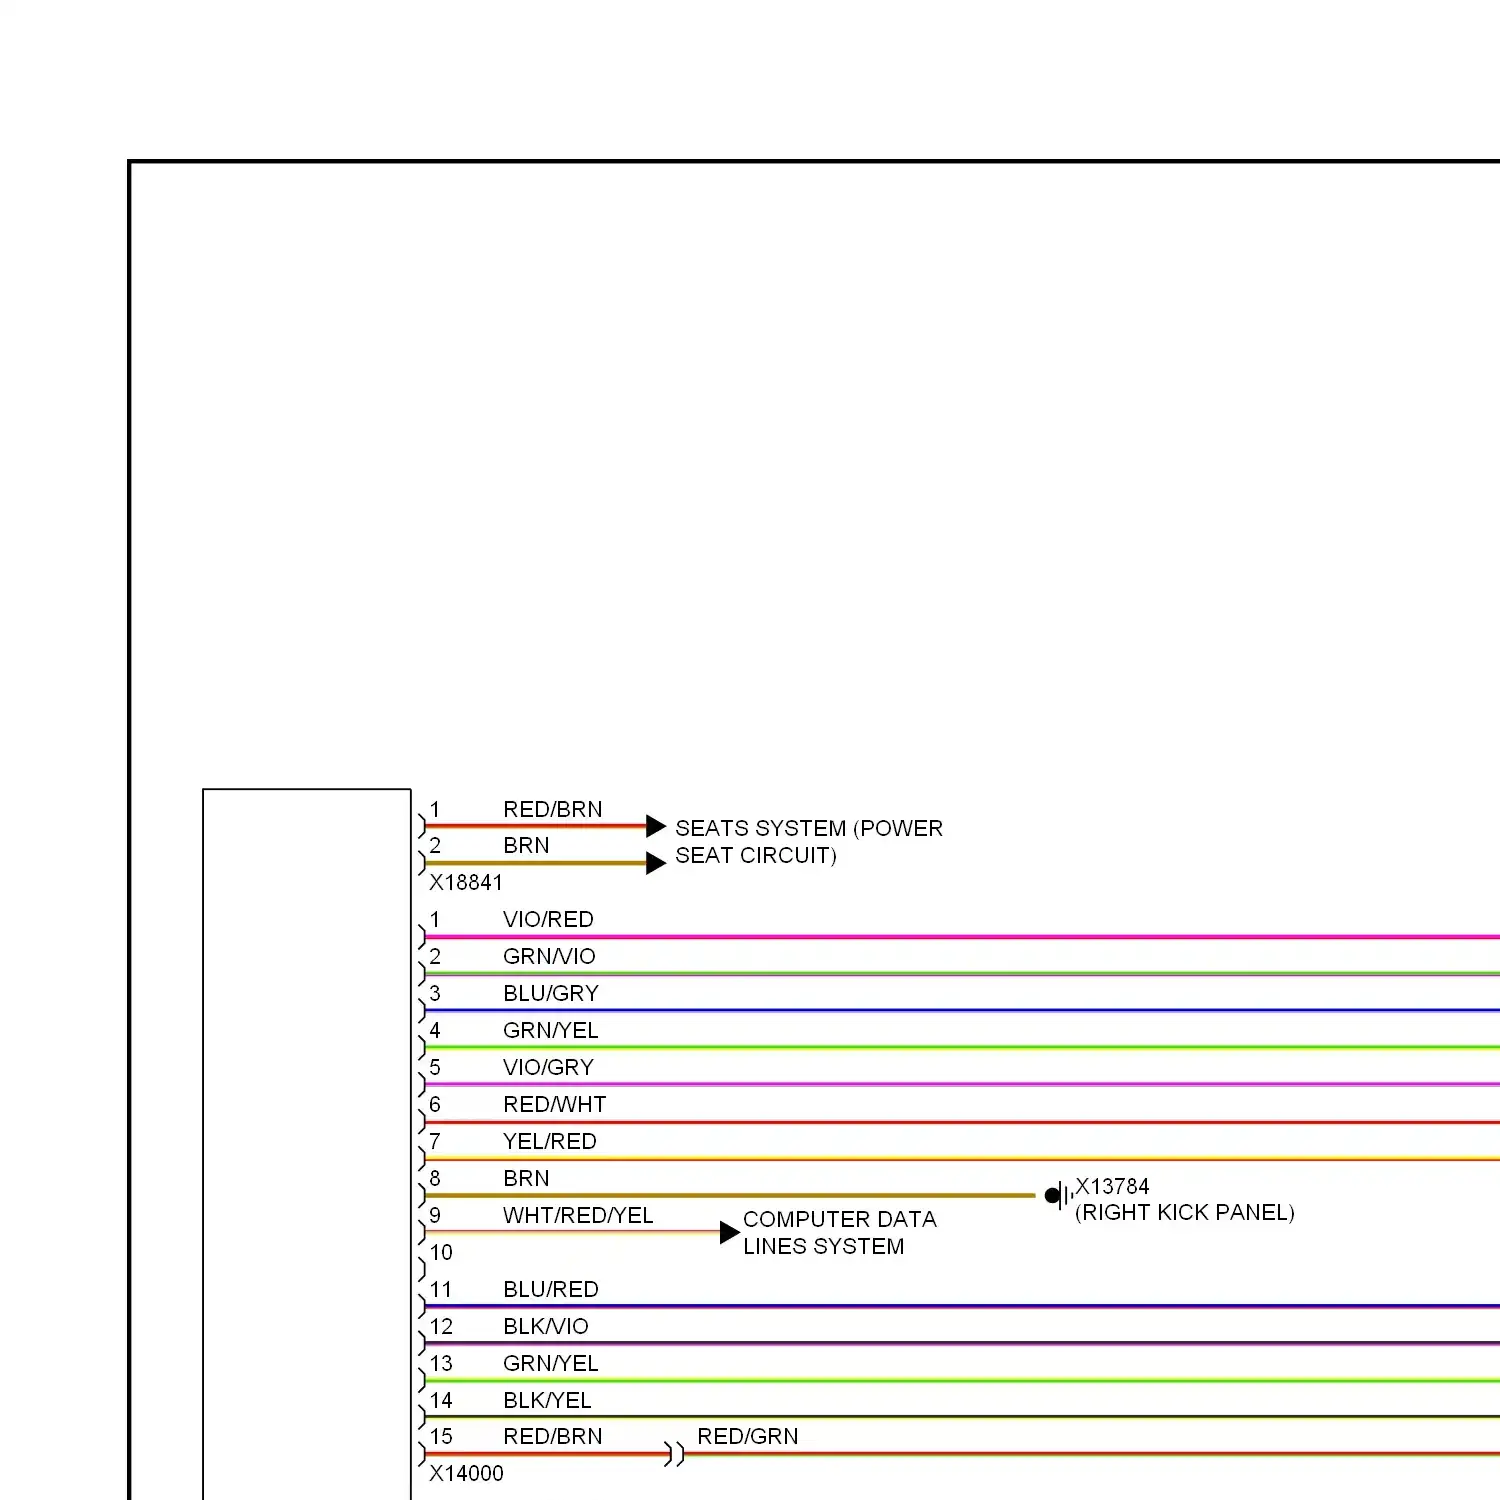Select the BRN label on X18841 pin 2
Viewport: 1500px width, 1500px height.
(x=526, y=845)
